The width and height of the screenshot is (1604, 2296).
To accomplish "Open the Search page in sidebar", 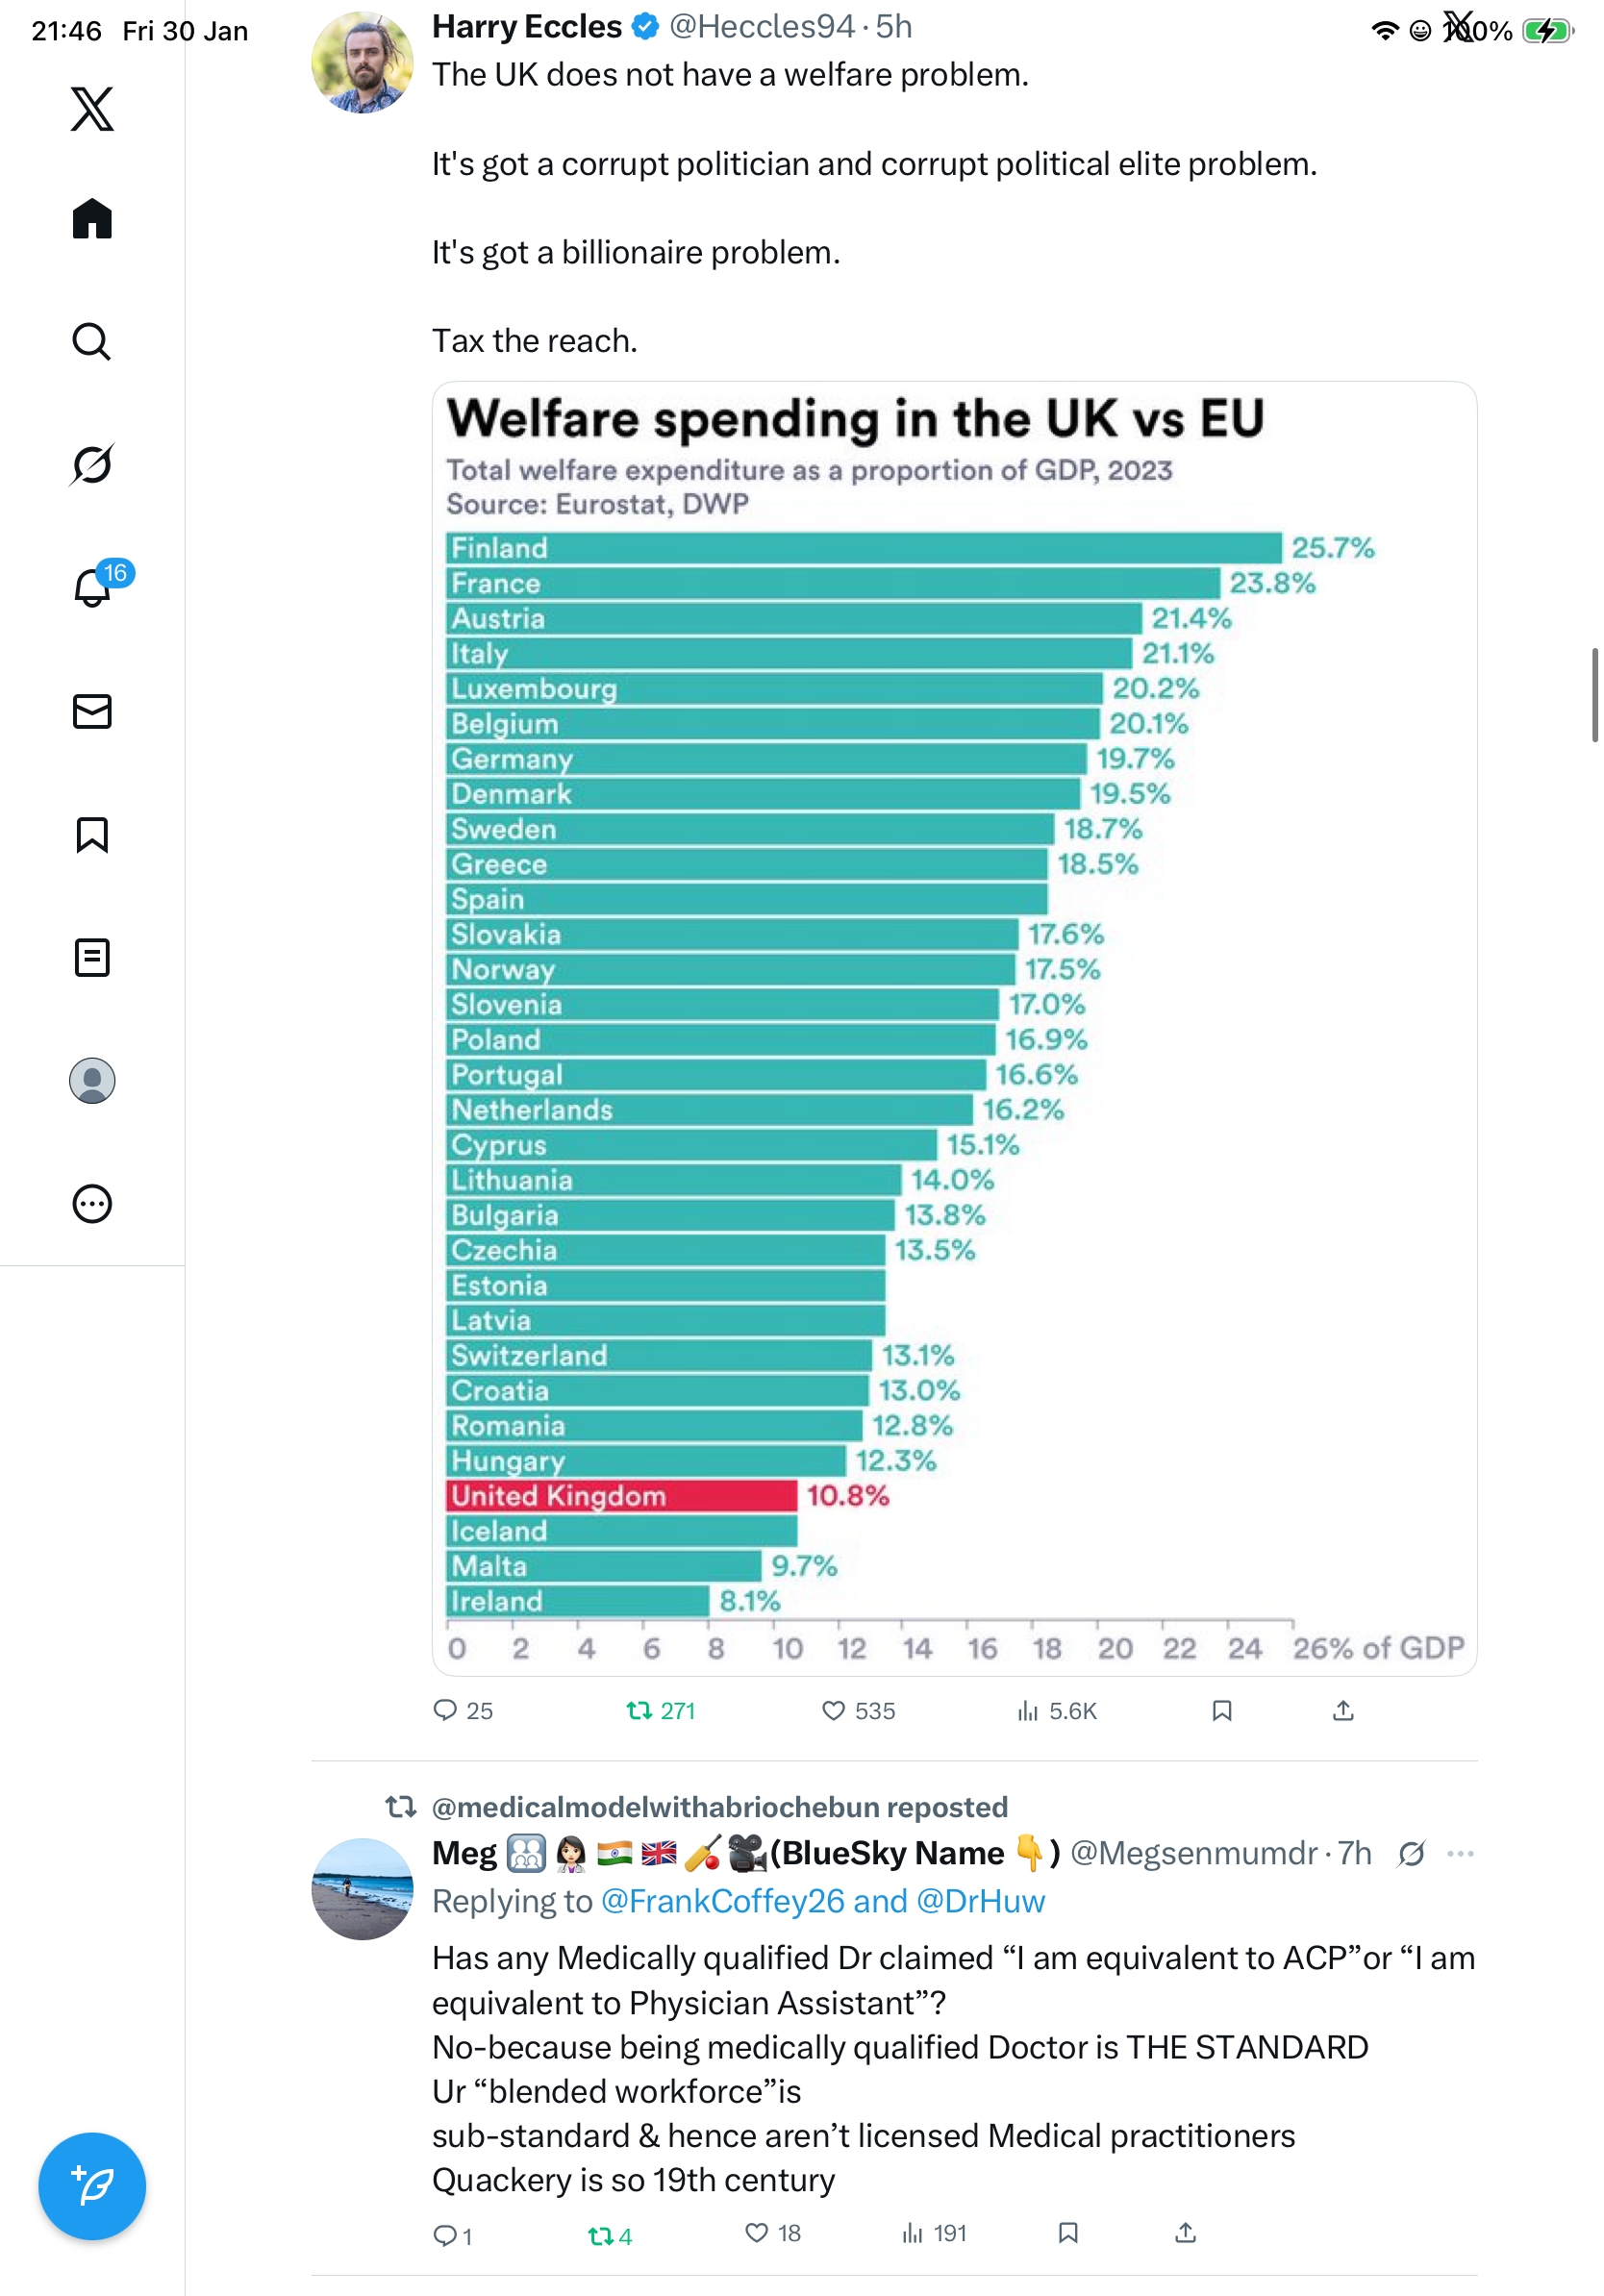I will [x=92, y=341].
